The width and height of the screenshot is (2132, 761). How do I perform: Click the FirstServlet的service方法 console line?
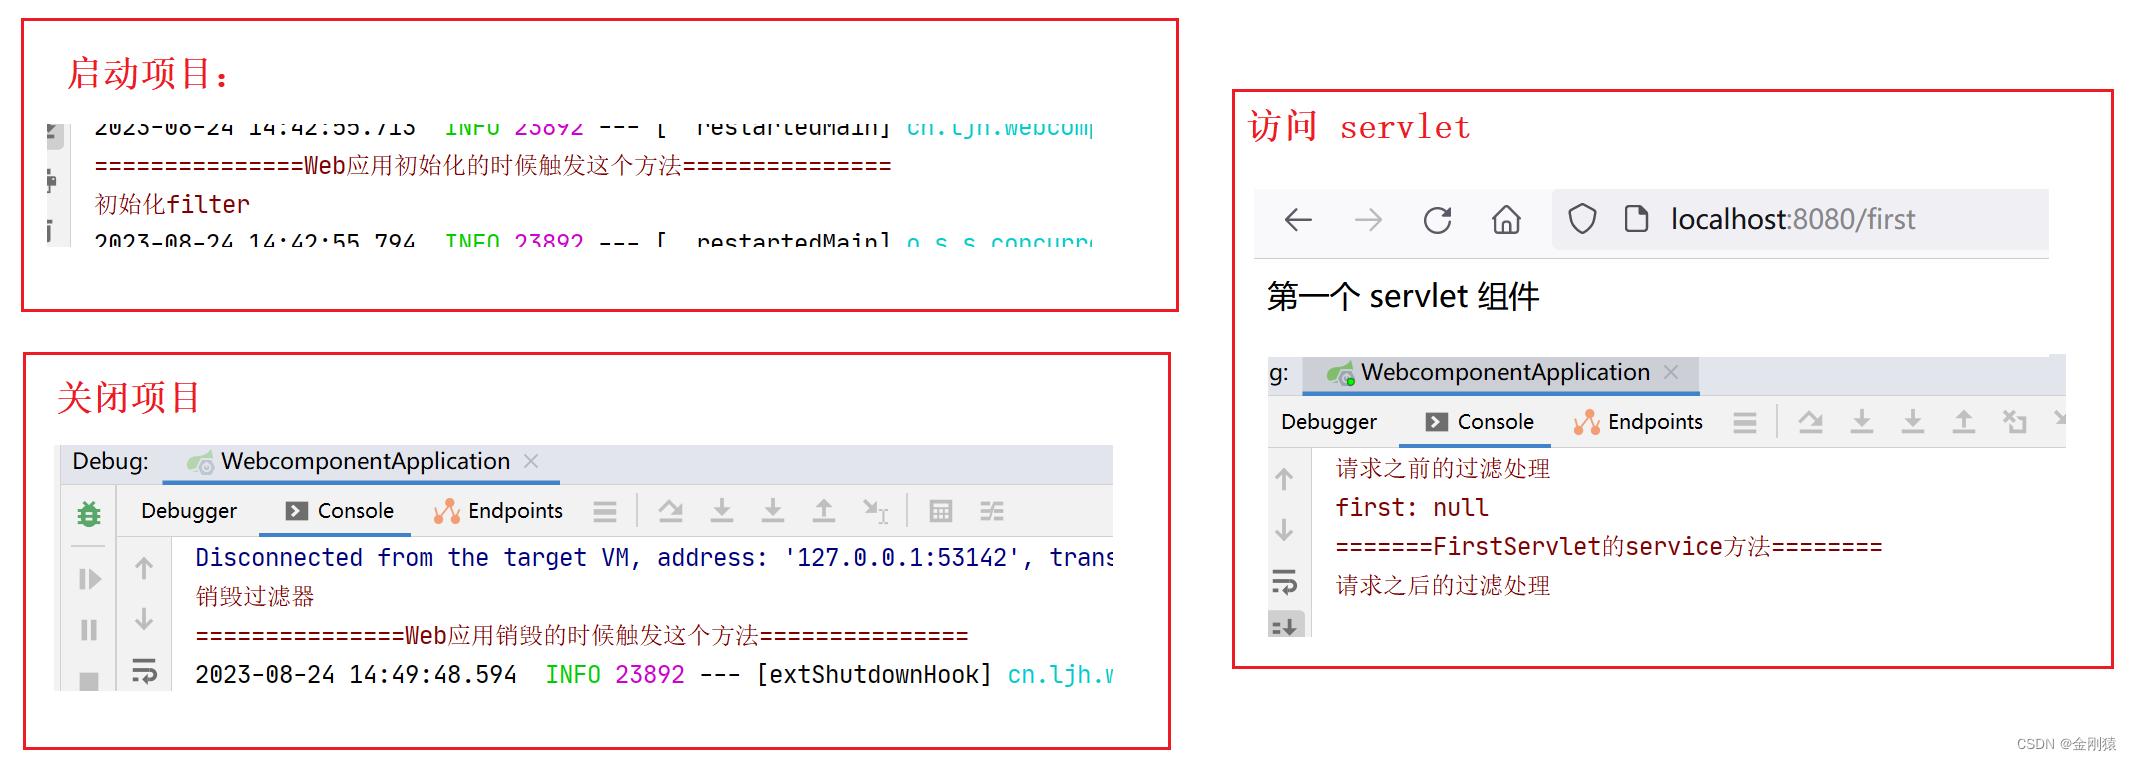coord(1608,547)
